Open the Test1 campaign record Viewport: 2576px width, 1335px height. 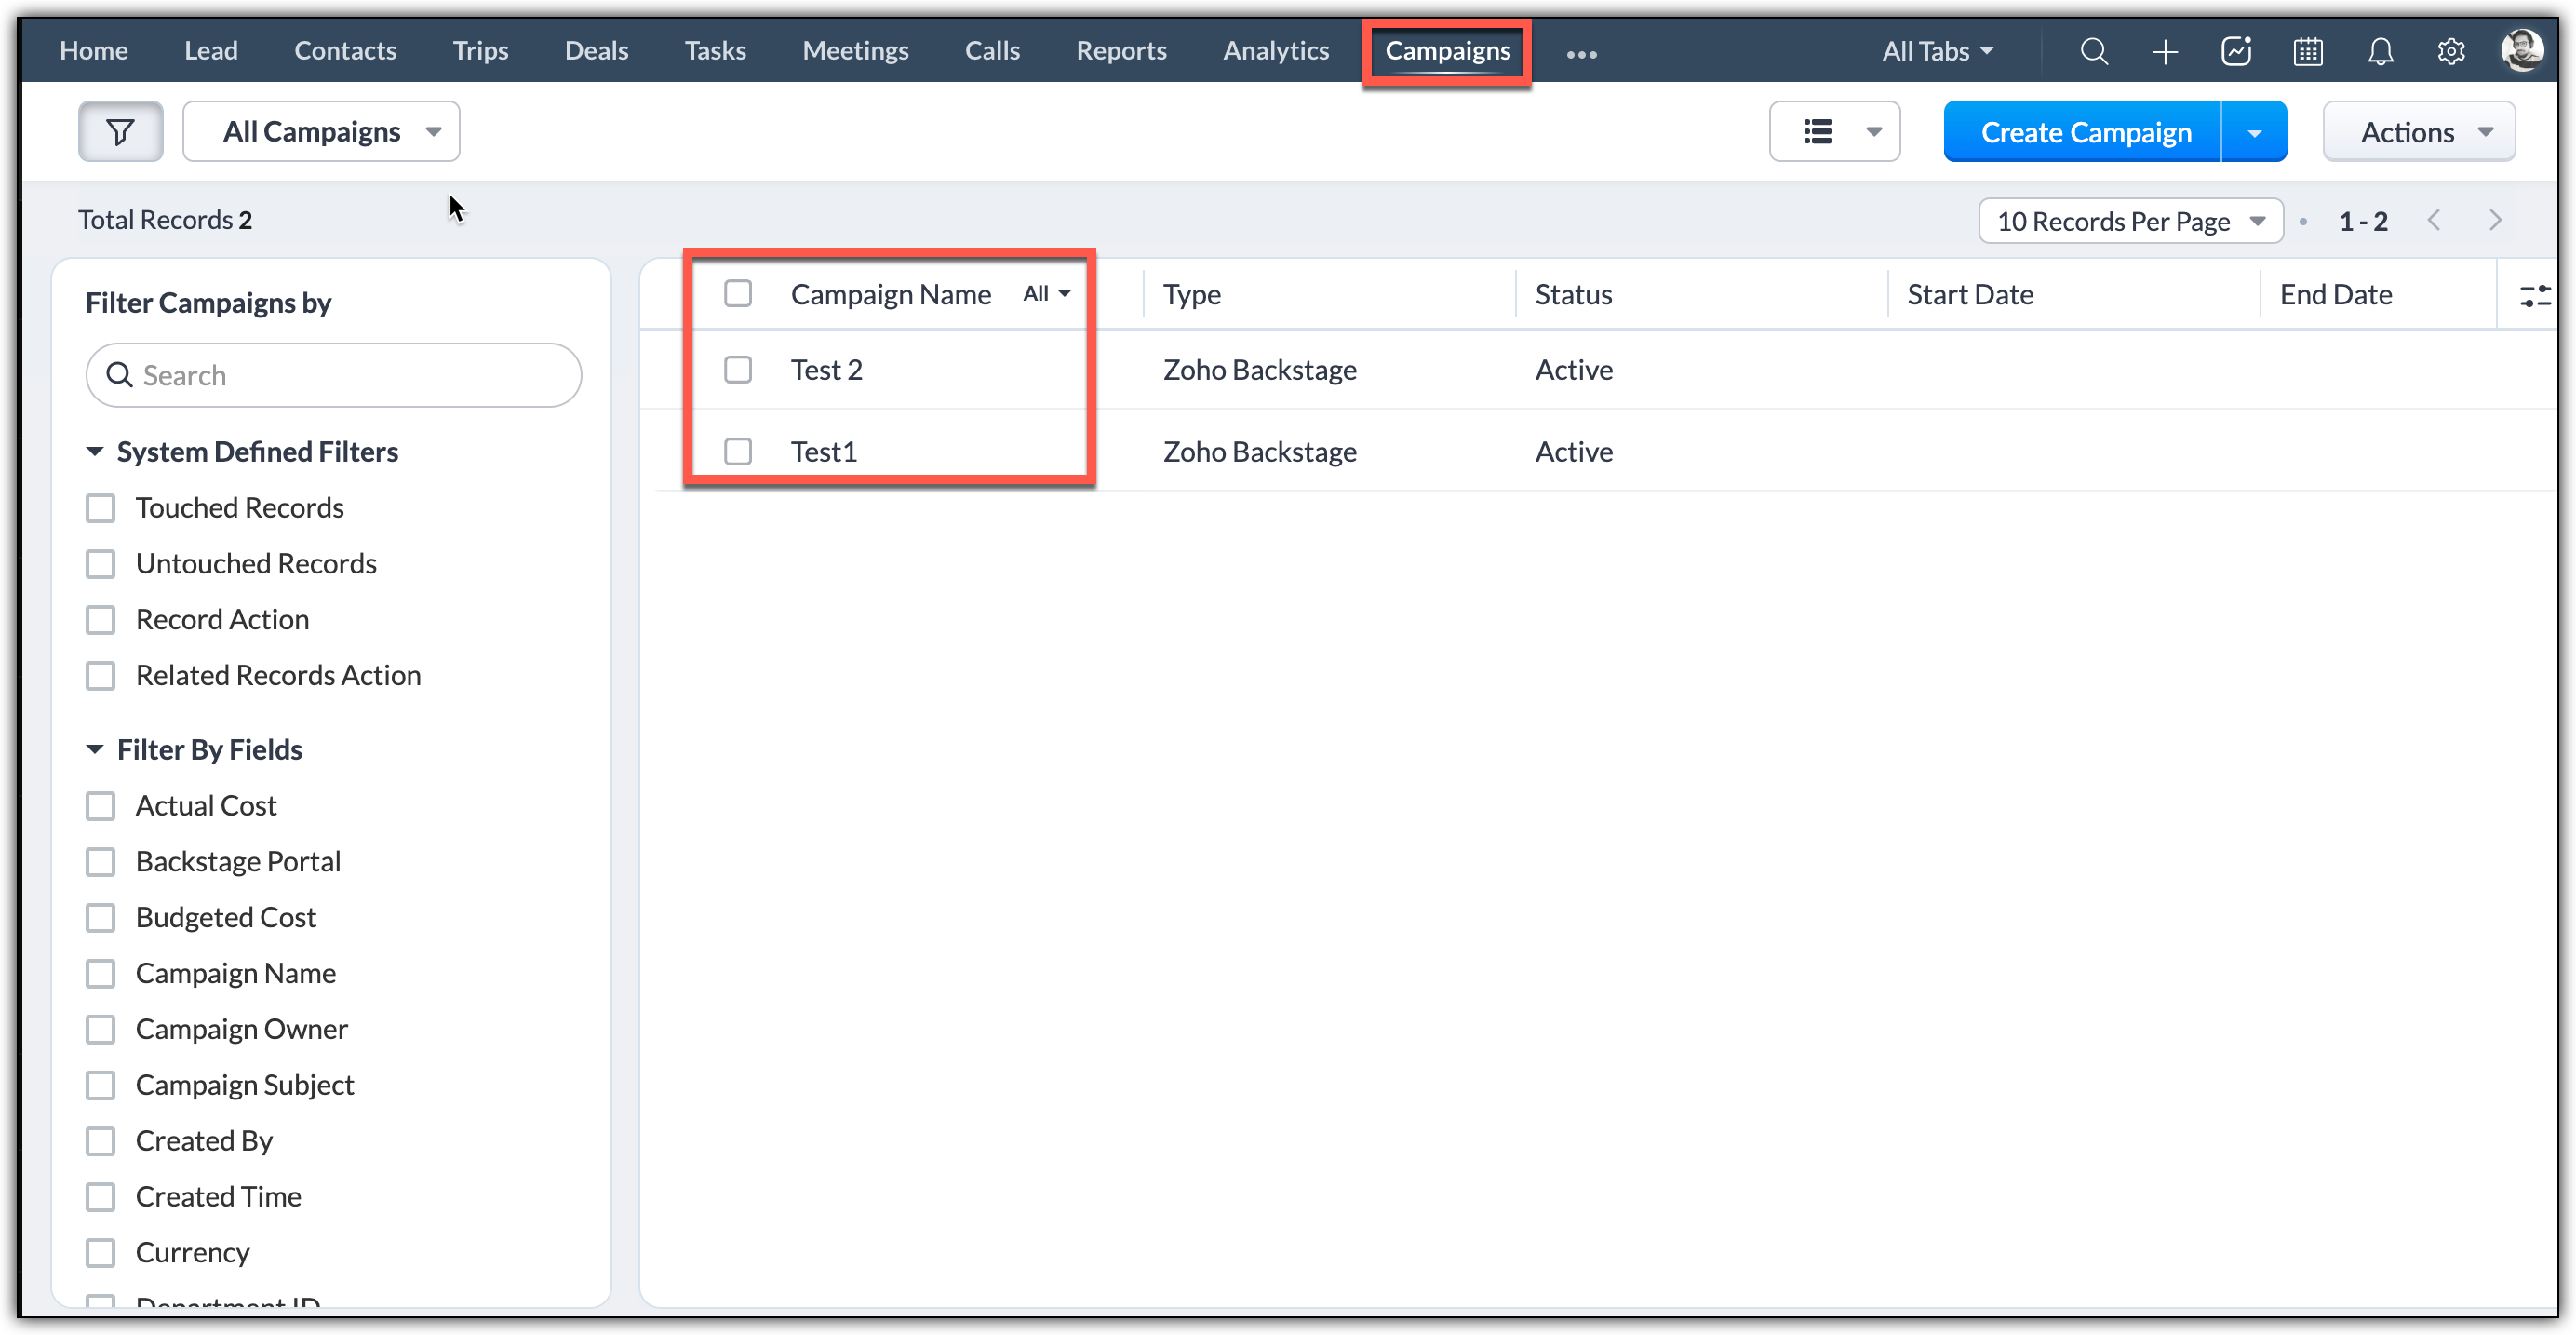point(823,452)
